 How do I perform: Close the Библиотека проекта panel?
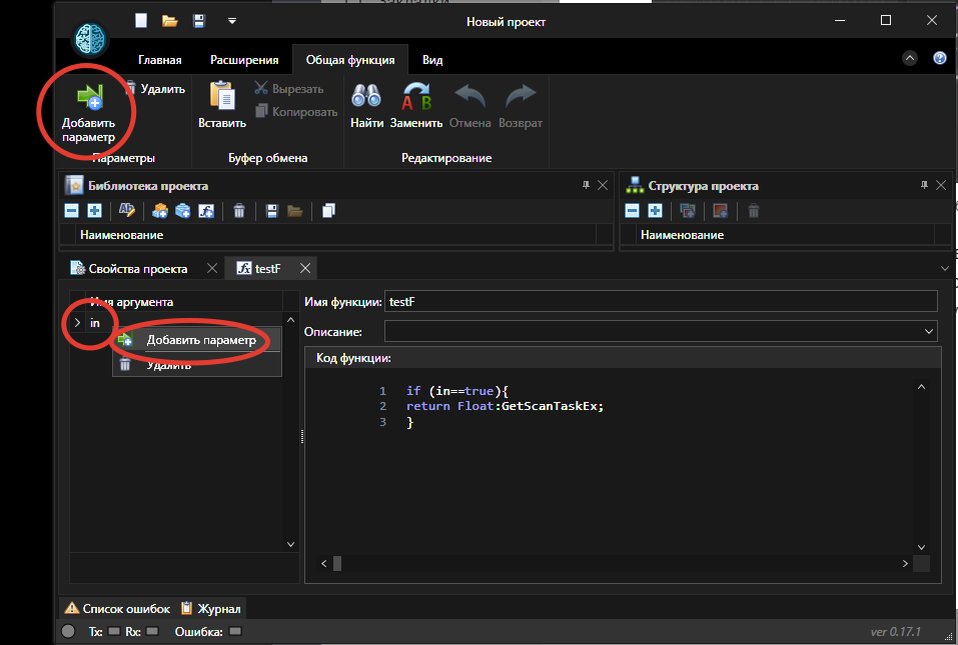pyautogui.click(x=602, y=185)
